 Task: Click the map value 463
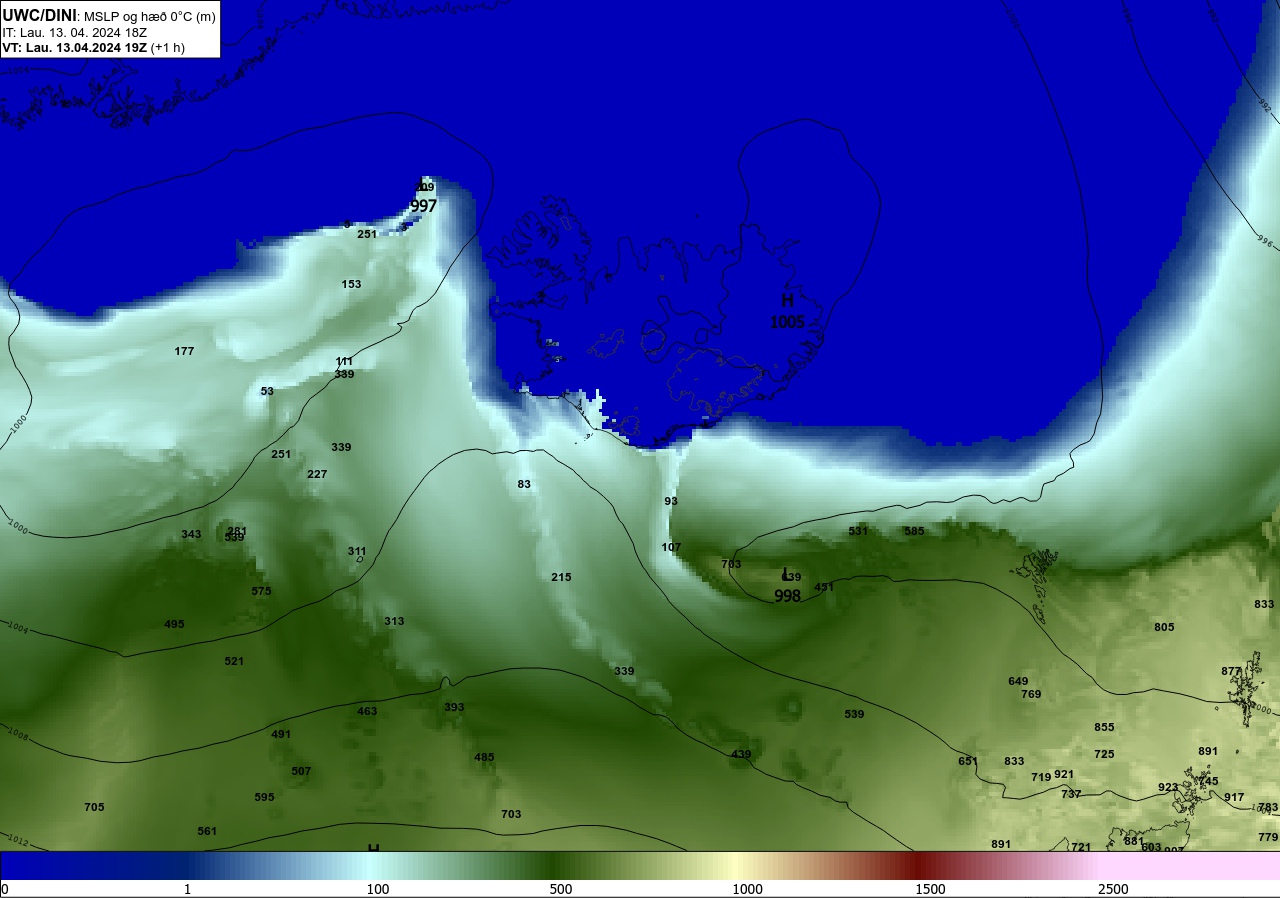pyautogui.click(x=367, y=711)
